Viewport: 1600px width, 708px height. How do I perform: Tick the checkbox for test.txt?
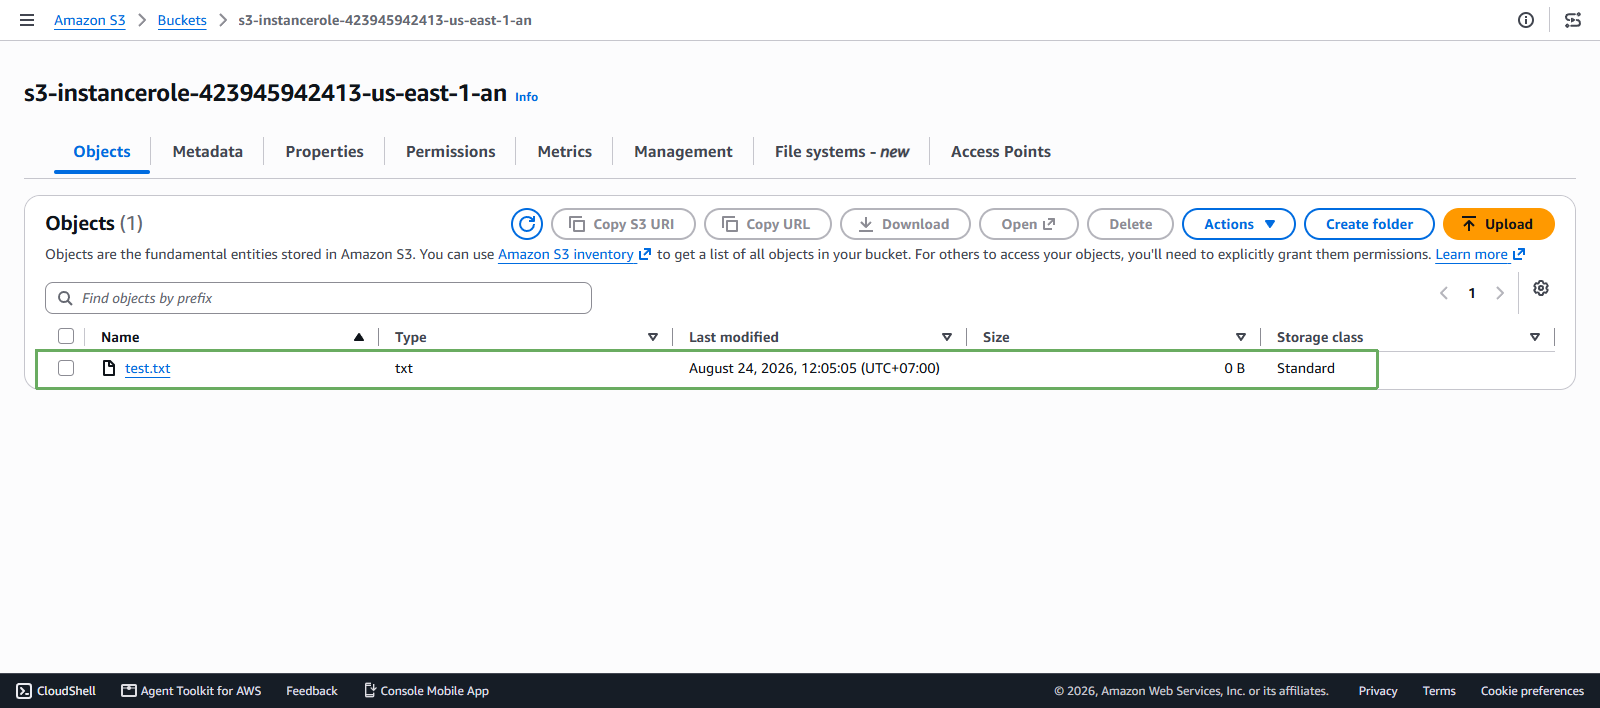[66, 368]
